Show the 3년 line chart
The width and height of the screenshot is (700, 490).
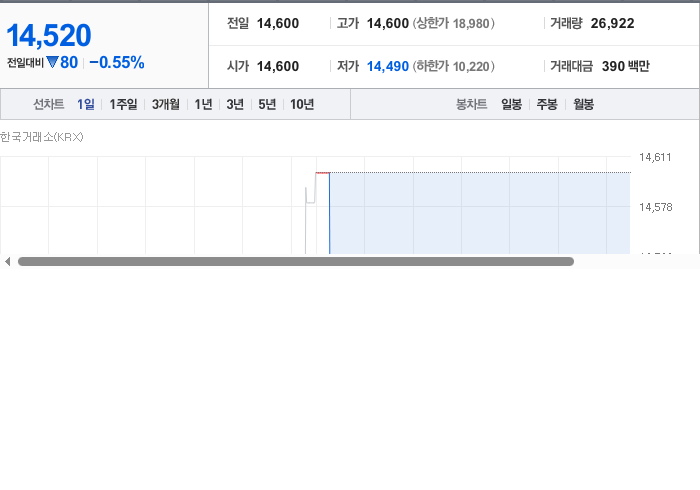pos(235,104)
